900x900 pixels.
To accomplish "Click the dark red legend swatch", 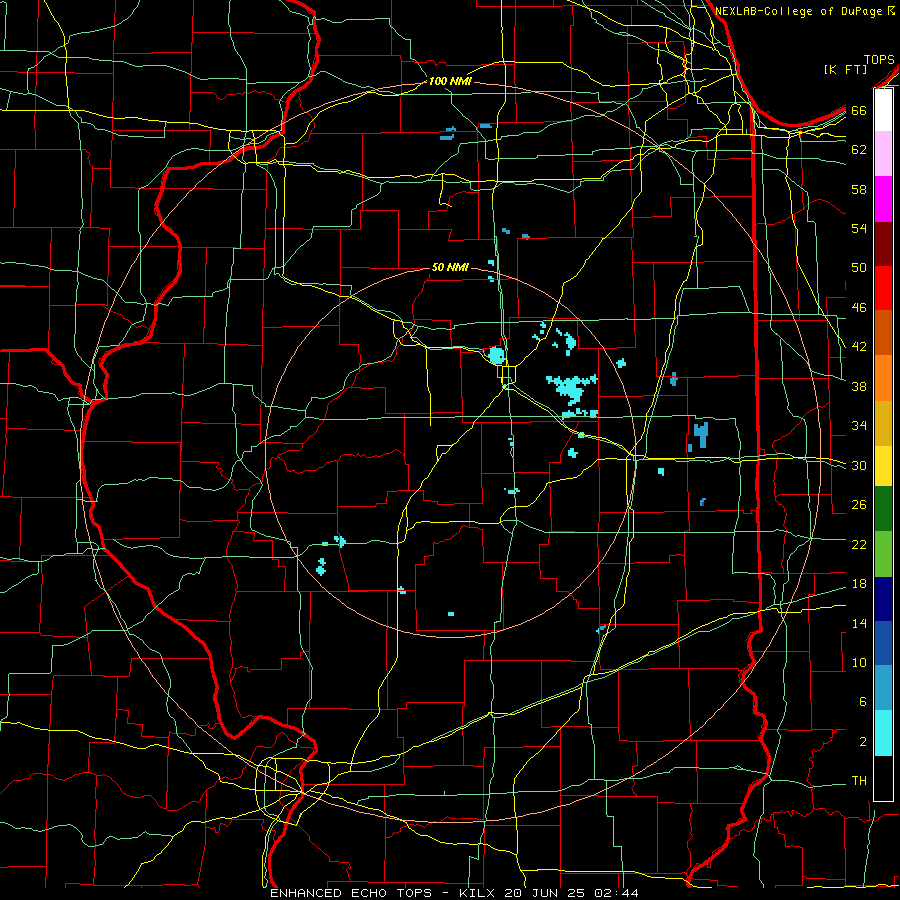I will 883,244.
